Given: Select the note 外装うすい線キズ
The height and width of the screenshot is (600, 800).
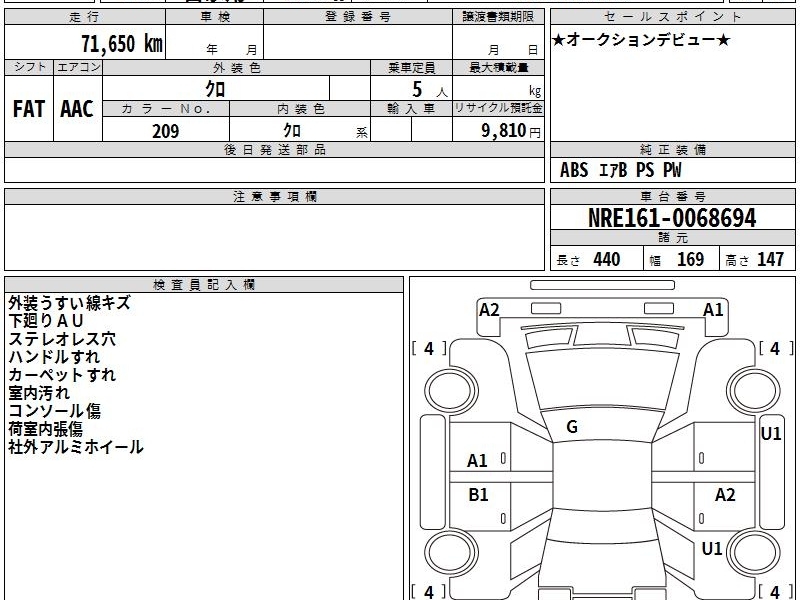Looking at the screenshot, I should [69, 303].
